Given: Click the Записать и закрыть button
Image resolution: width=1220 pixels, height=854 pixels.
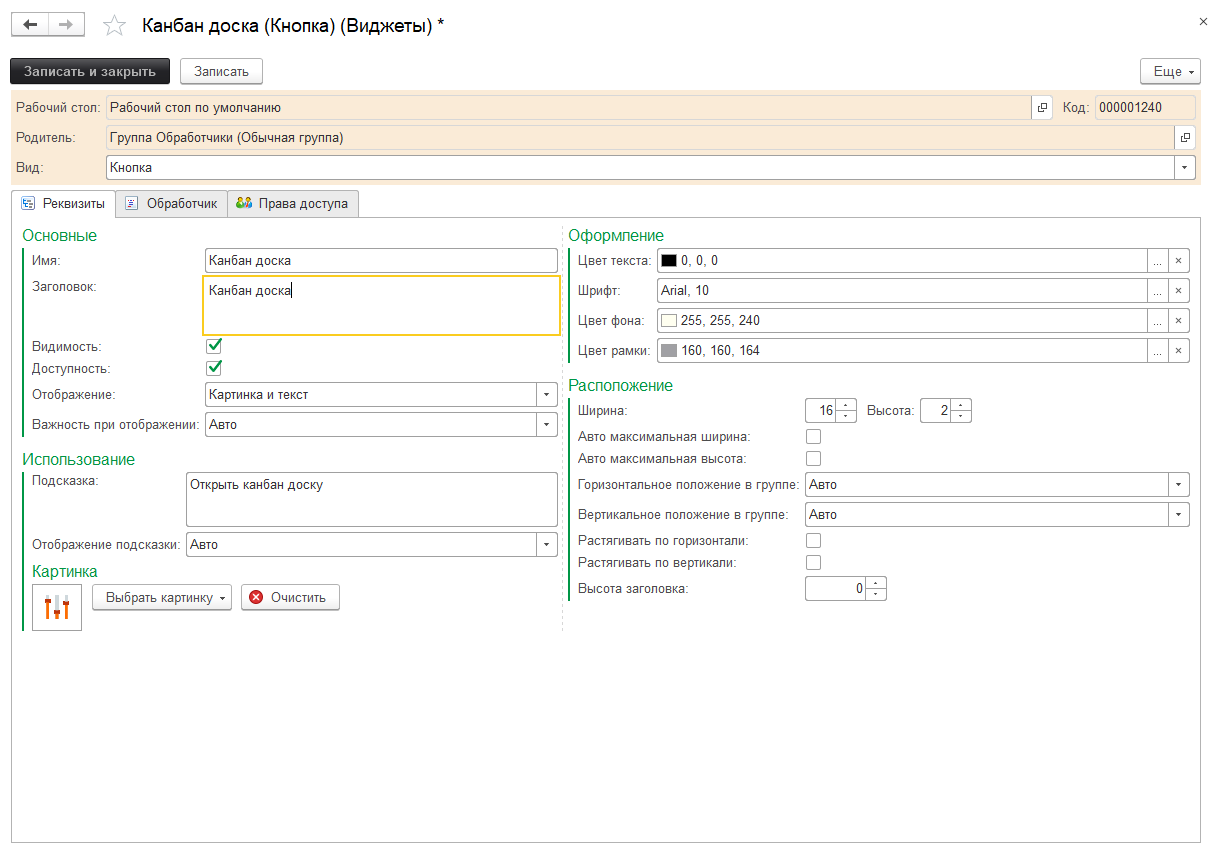Looking at the screenshot, I should coord(90,71).
